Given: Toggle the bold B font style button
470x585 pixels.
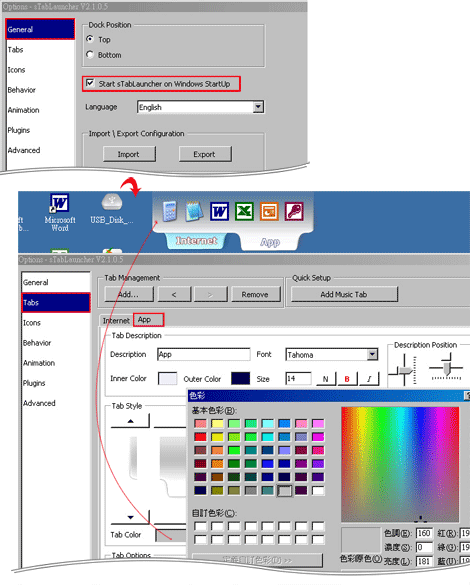Looking at the screenshot, I should coord(347,379).
